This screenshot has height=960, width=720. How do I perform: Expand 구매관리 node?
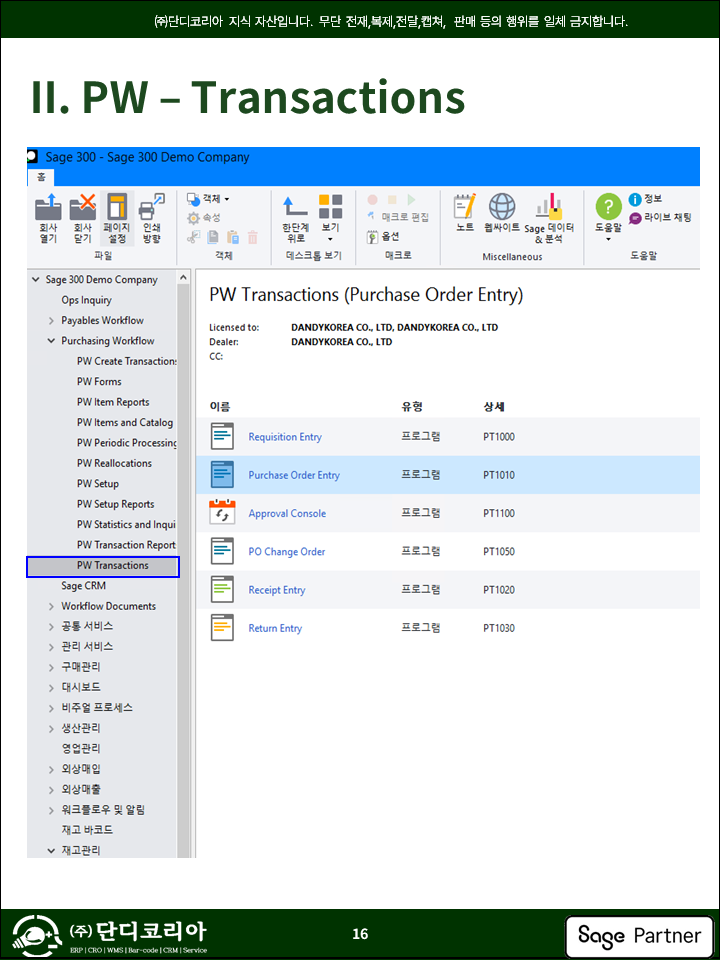(51, 667)
